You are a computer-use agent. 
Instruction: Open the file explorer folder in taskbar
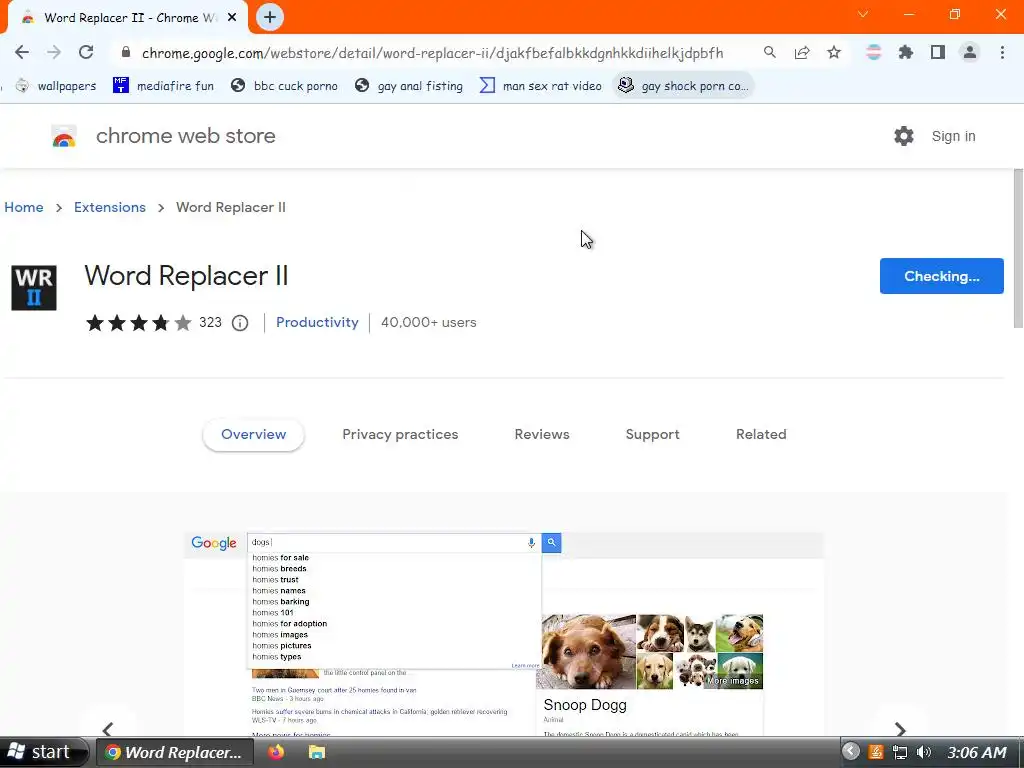pos(317,752)
